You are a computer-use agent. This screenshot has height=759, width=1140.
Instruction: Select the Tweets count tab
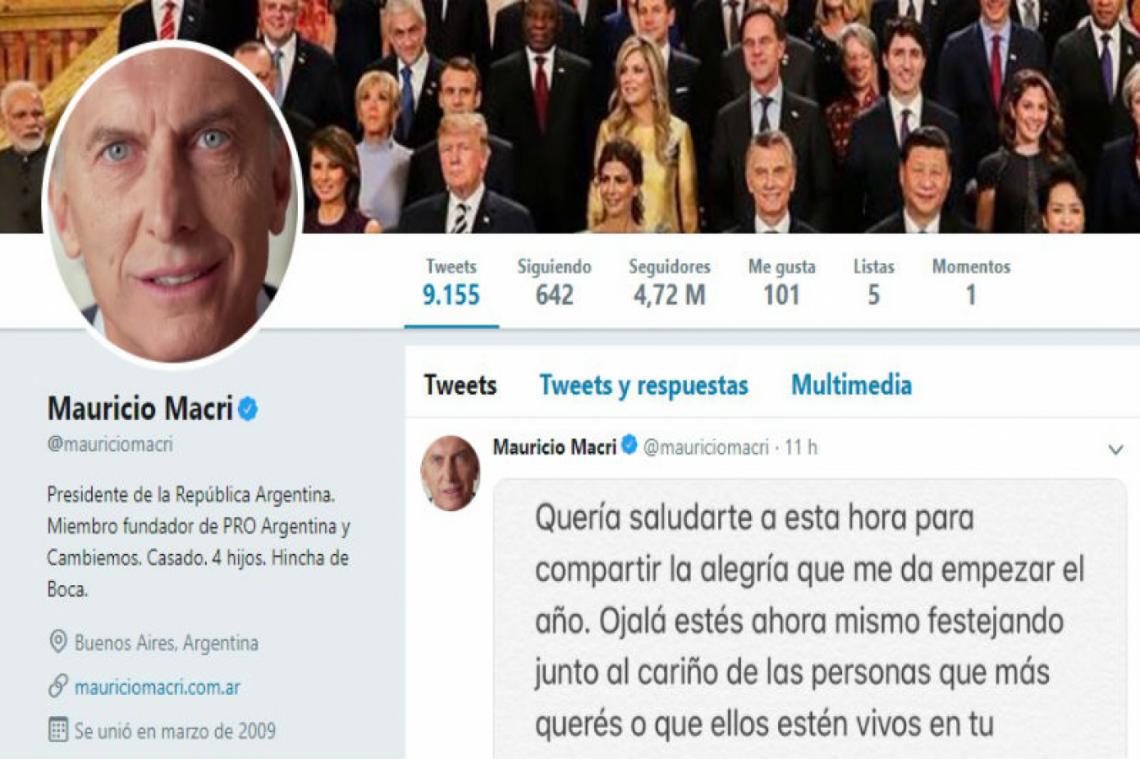click(x=451, y=282)
